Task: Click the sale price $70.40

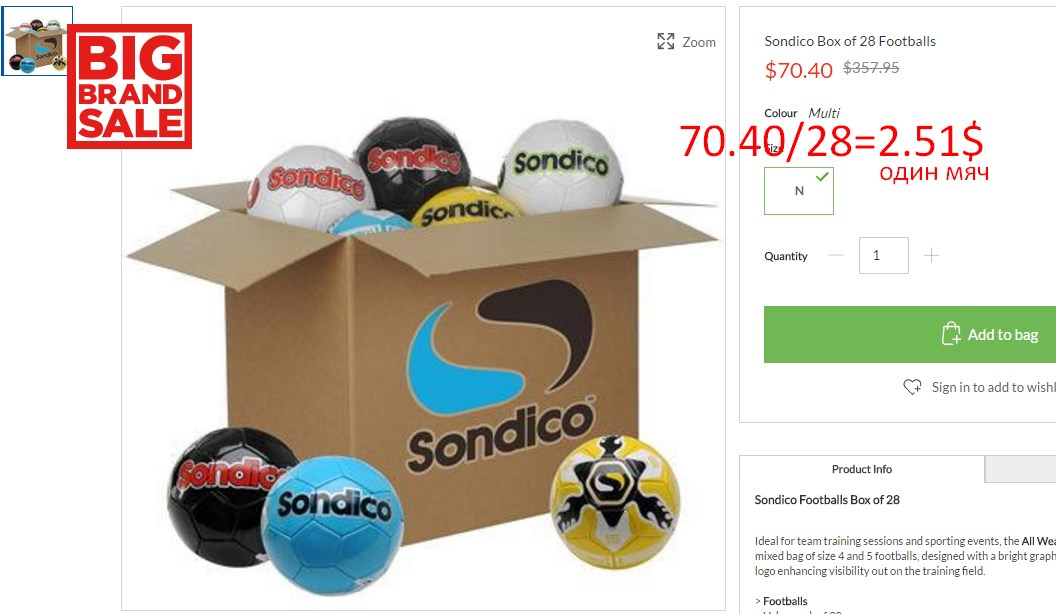Action: point(799,70)
